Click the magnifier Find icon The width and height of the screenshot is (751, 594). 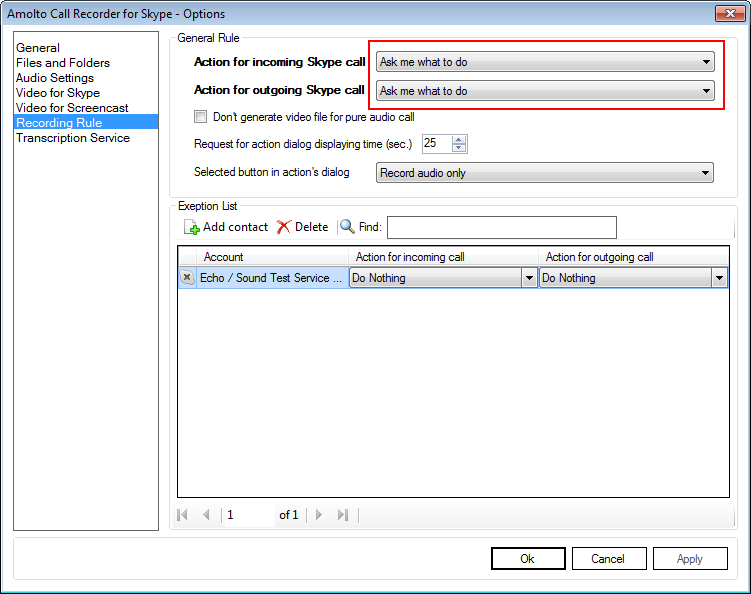tap(347, 227)
